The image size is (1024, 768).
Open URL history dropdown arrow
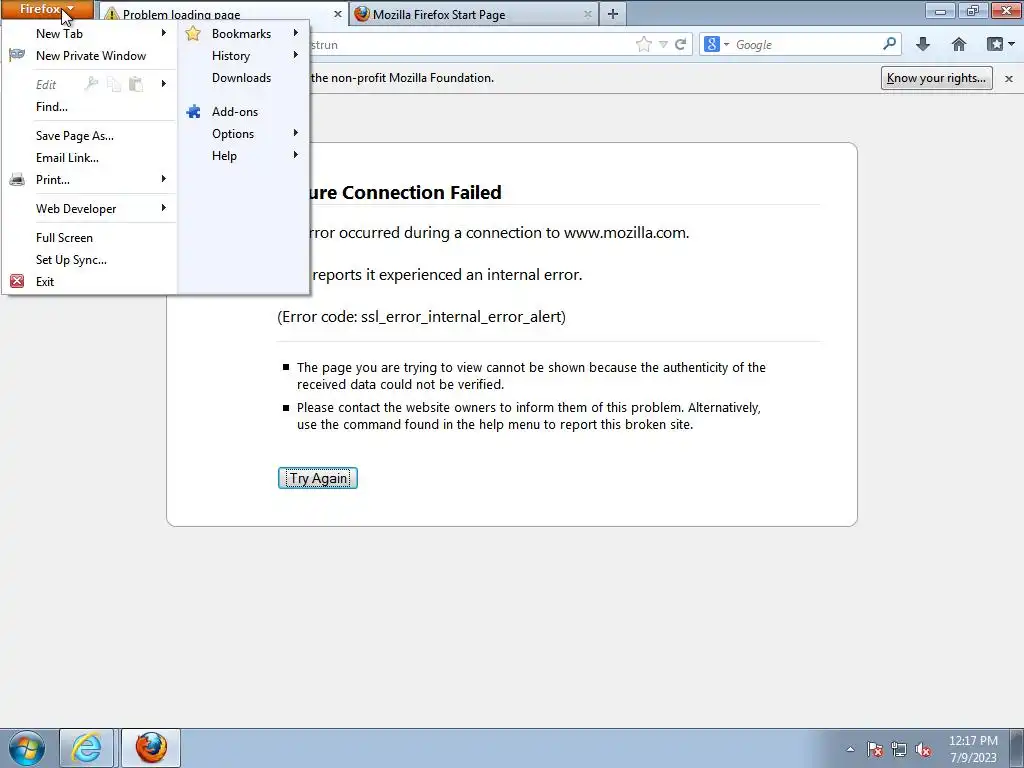click(x=663, y=44)
